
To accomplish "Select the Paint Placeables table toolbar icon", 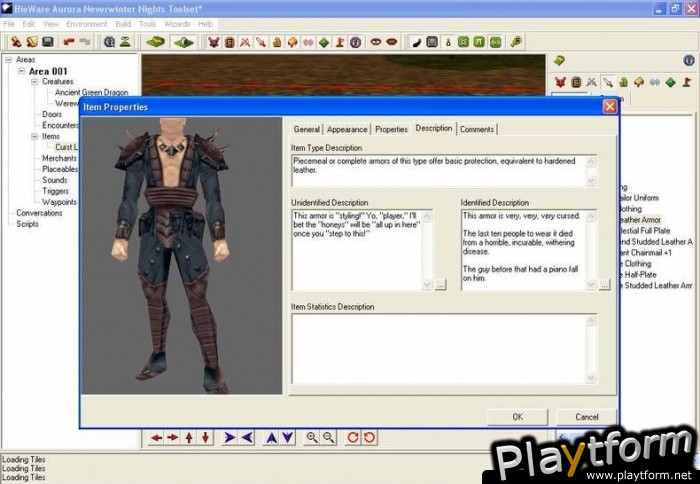I will pyautogui.click(x=292, y=42).
